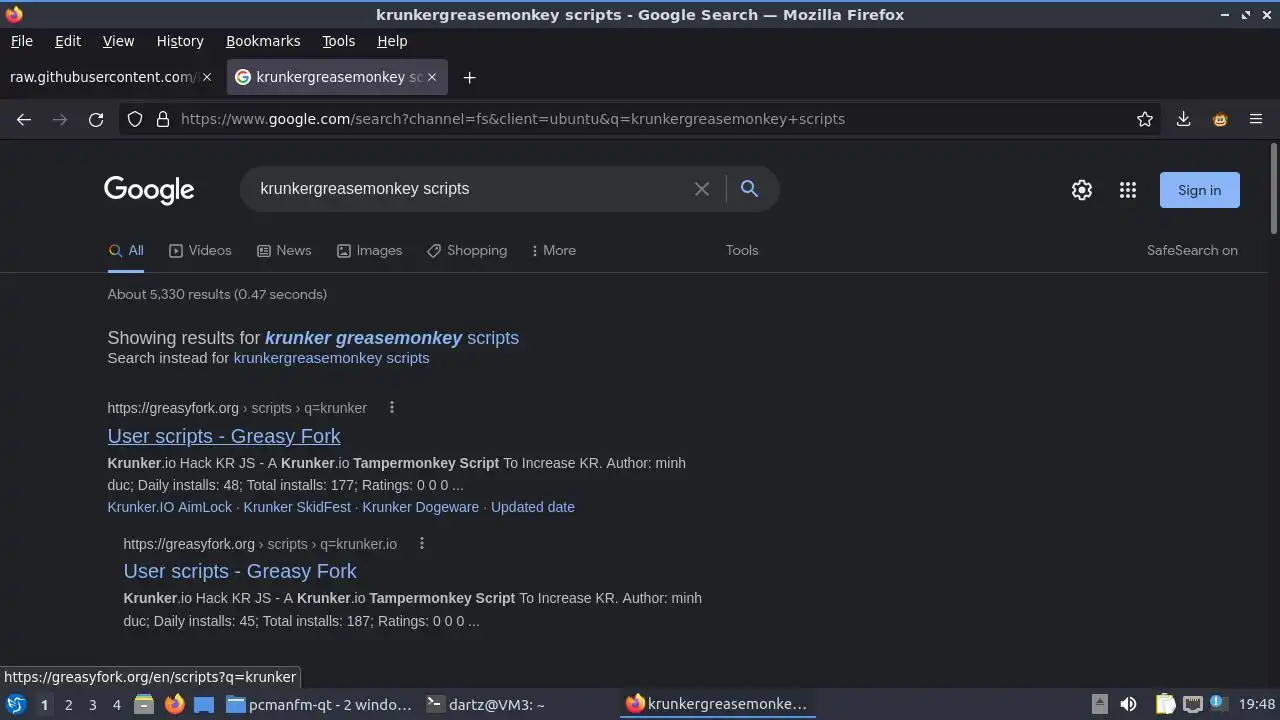Follow corrected krunker greasemonkey scripts link

[x=392, y=338]
